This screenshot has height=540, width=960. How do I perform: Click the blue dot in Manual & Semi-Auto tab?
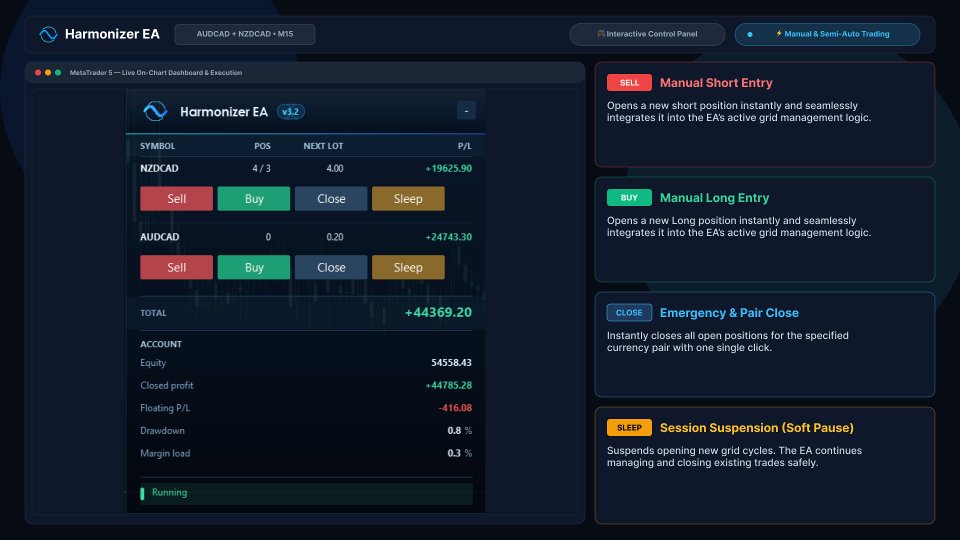point(750,34)
